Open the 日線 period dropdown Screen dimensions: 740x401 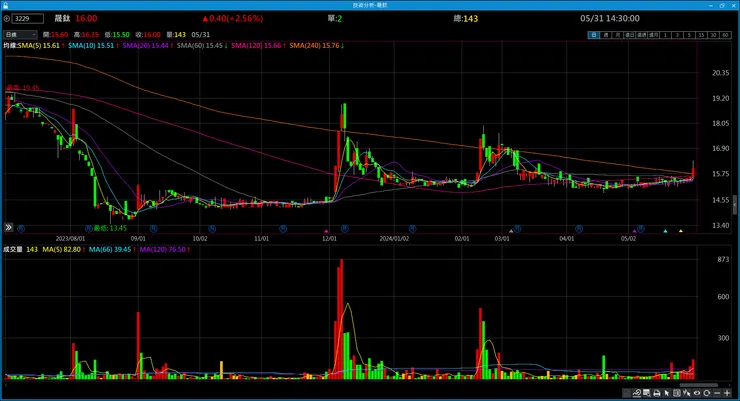click(x=20, y=34)
